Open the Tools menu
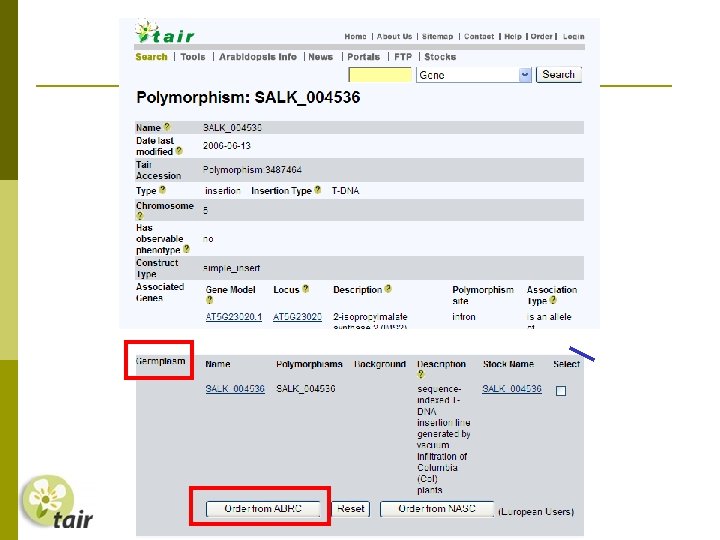This screenshot has height=540, width=720. [193, 57]
